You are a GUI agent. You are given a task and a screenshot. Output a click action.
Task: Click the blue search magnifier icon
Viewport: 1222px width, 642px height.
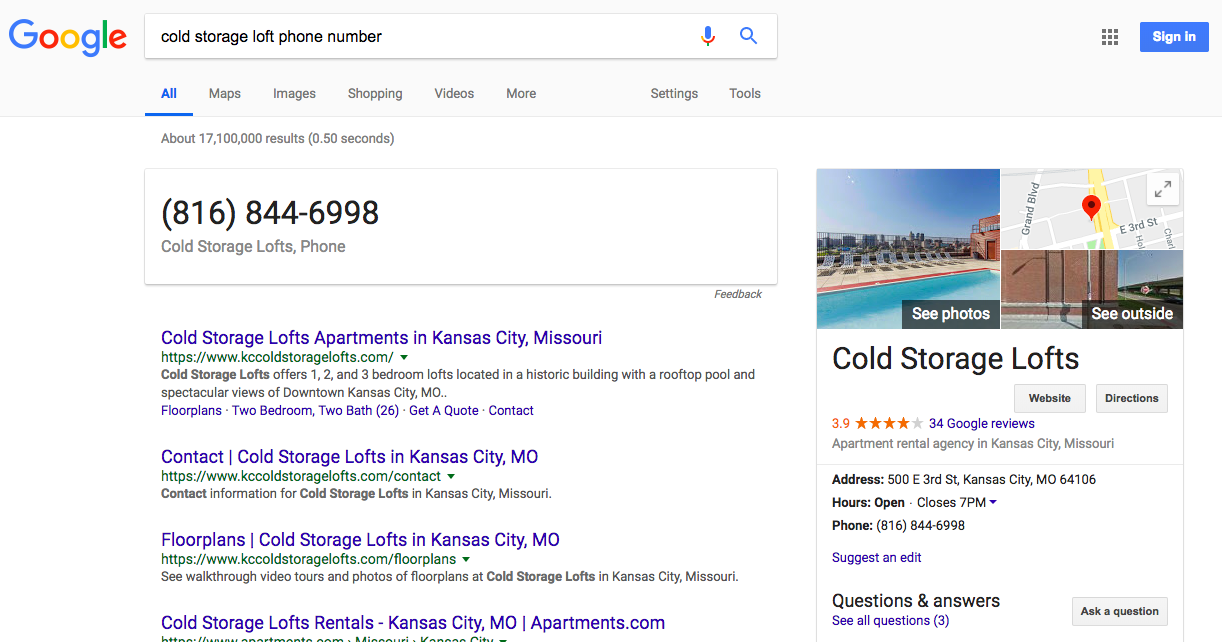coord(748,36)
